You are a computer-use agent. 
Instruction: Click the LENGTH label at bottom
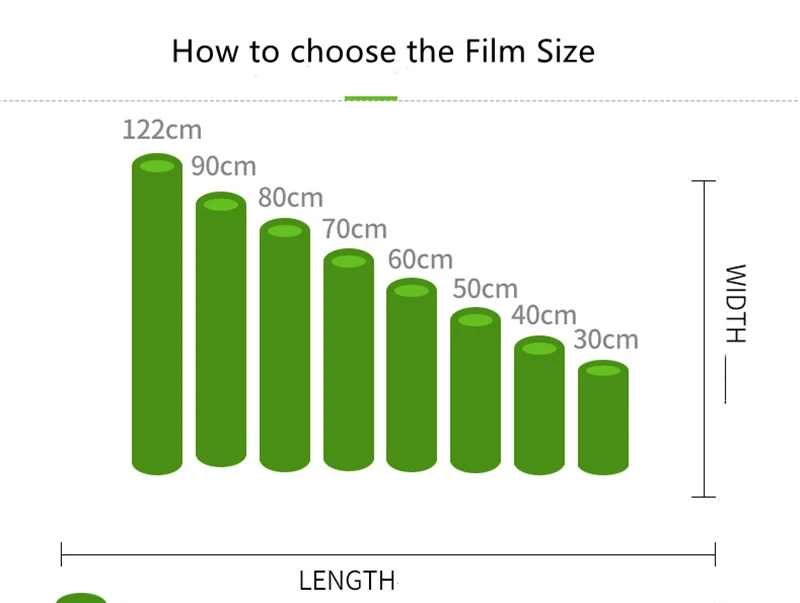pos(347,580)
